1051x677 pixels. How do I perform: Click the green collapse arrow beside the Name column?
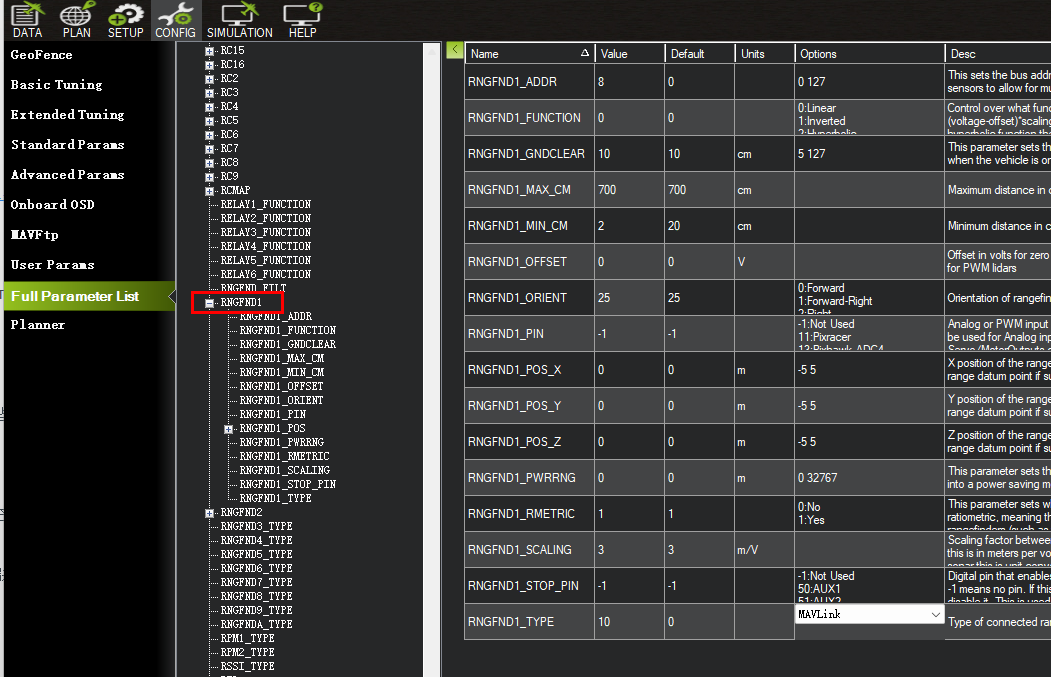455,50
